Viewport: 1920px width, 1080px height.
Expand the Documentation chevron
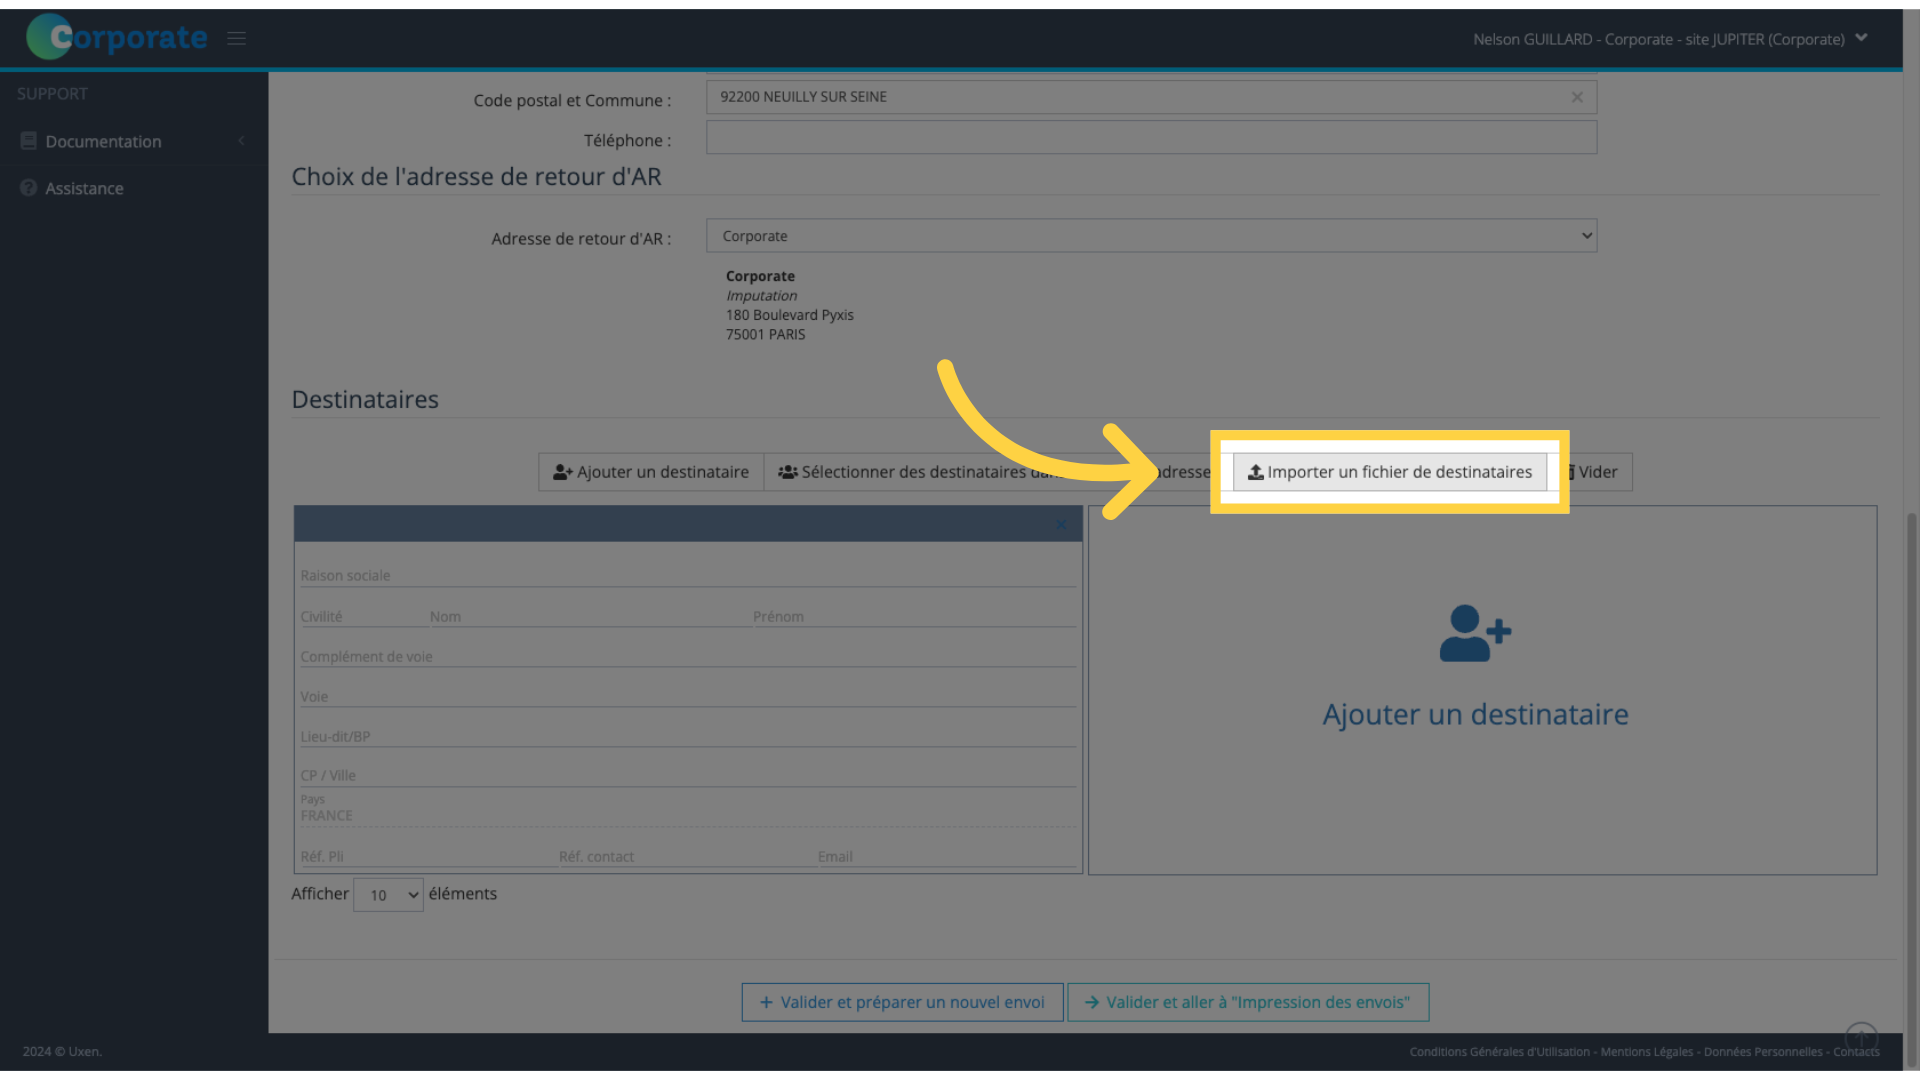(241, 141)
